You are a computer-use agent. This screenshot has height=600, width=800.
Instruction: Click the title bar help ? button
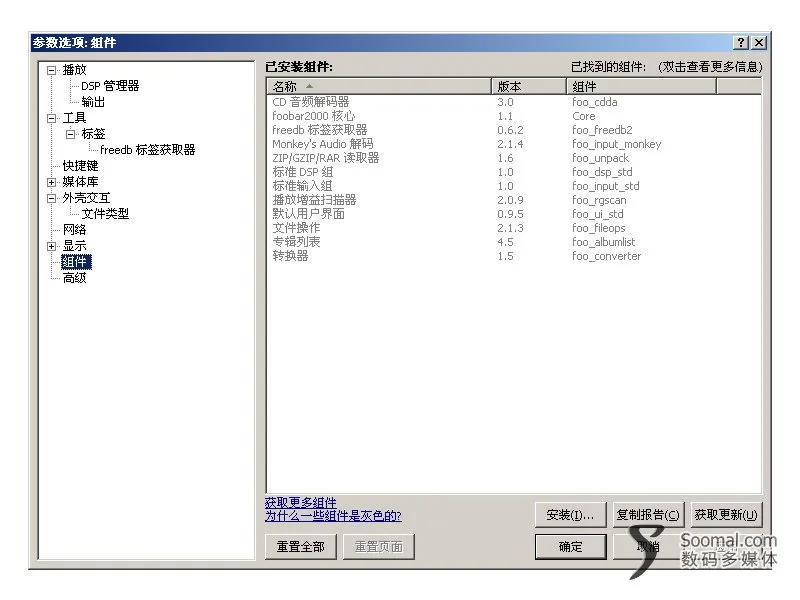[741, 43]
